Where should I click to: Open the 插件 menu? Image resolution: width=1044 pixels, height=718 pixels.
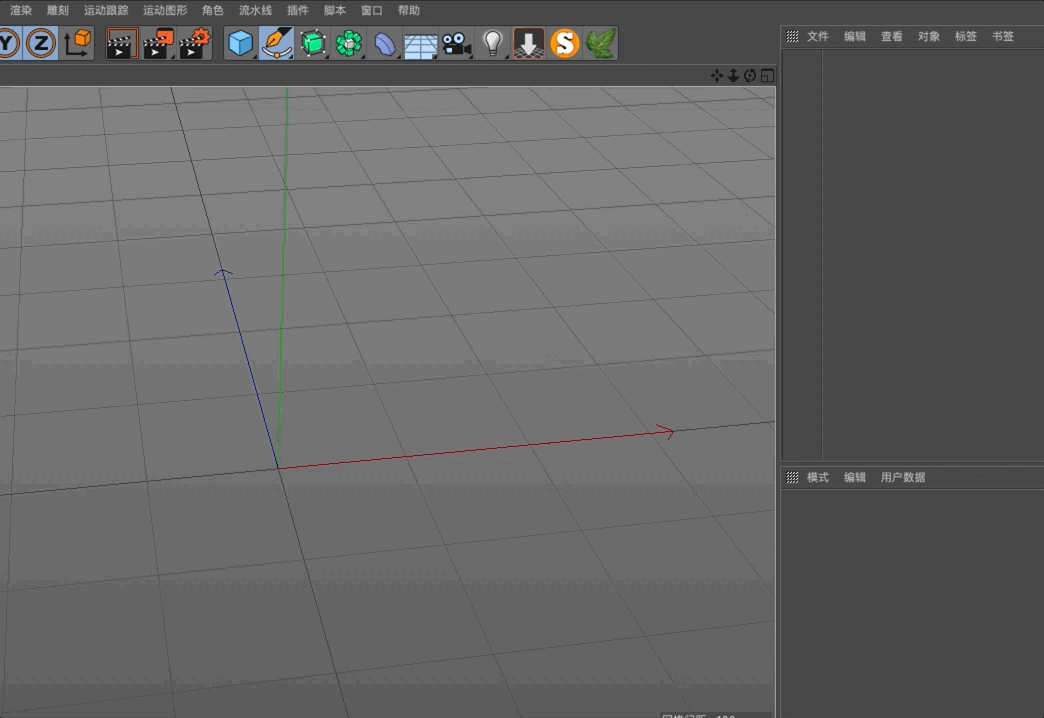(x=298, y=11)
